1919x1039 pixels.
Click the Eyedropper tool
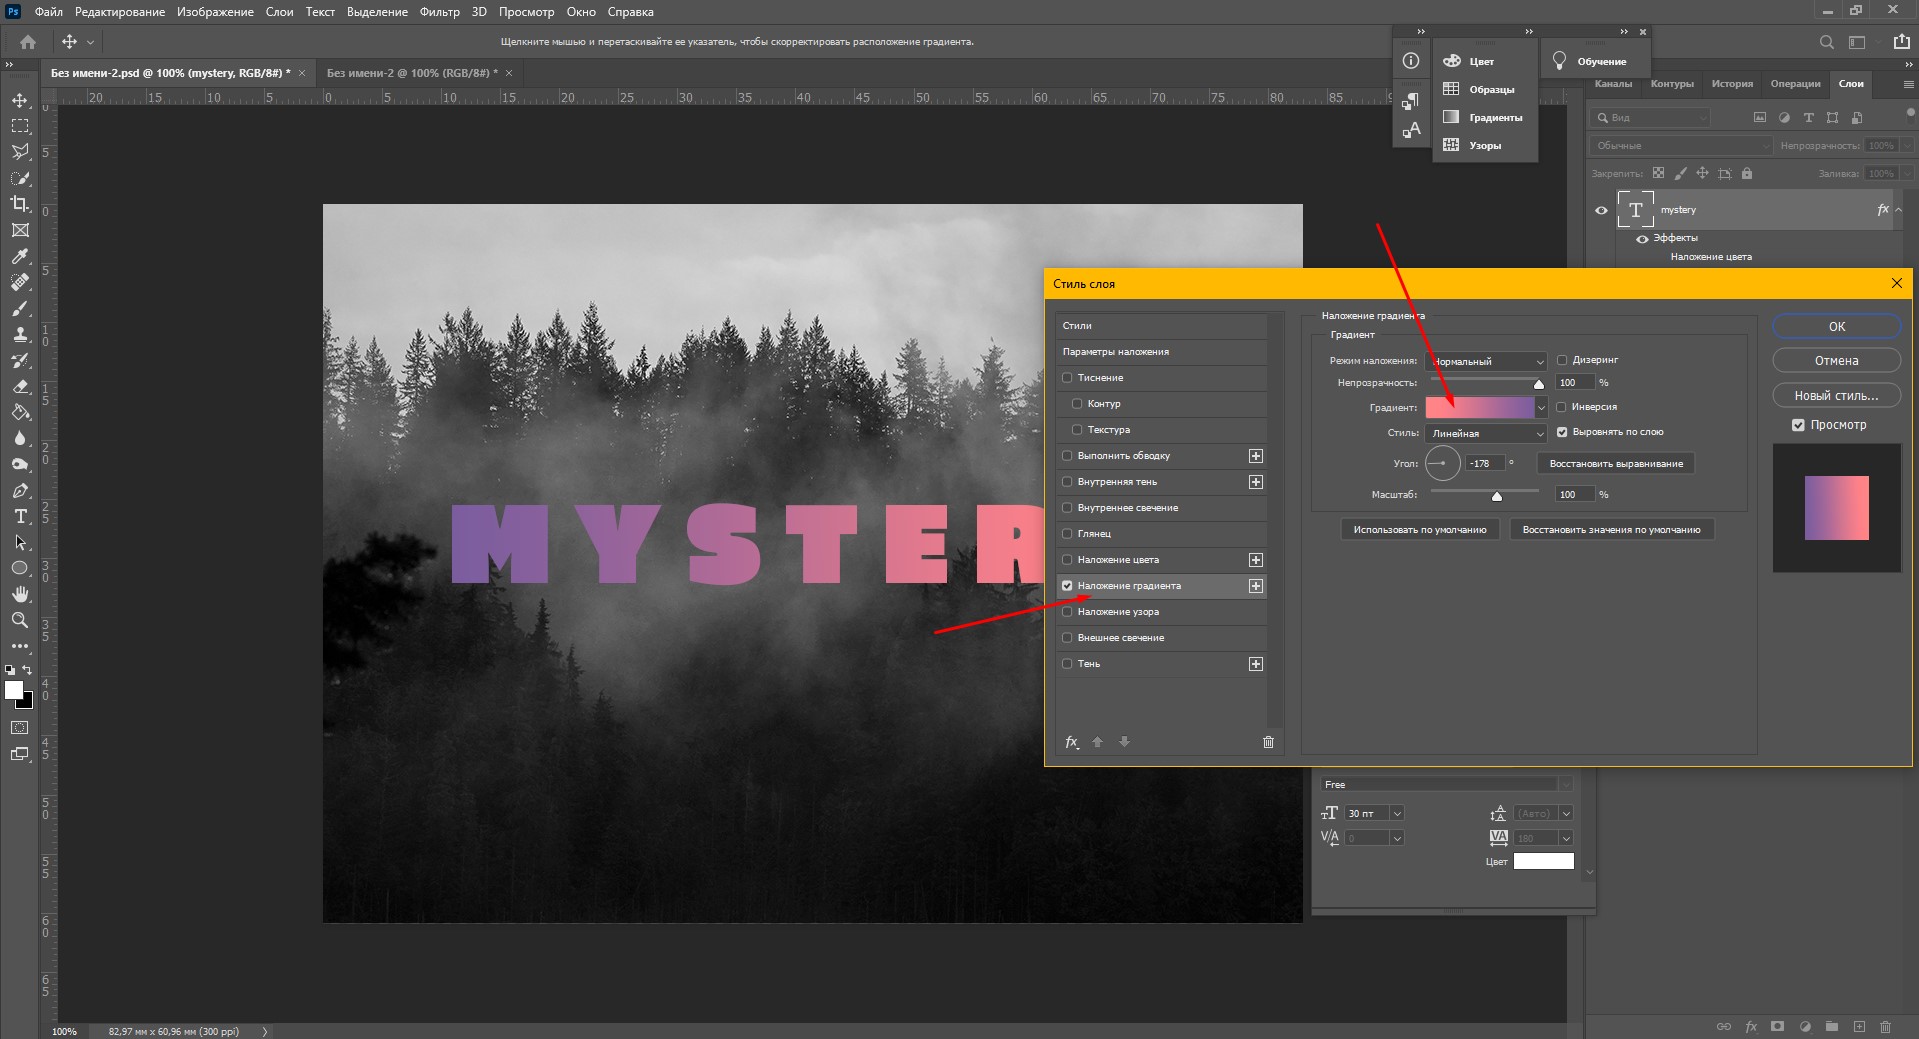pyautogui.click(x=20, y=256)
